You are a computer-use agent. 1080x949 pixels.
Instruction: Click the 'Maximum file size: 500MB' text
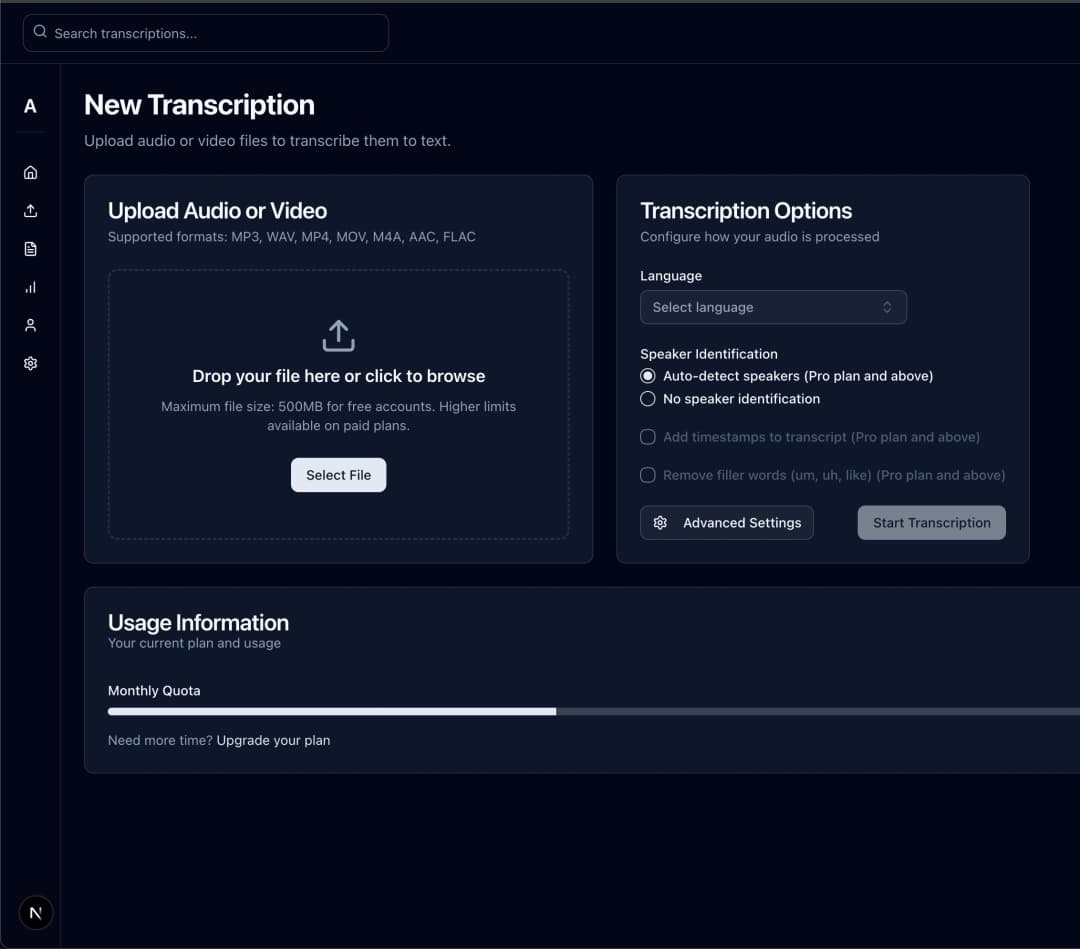click(338, 416)
